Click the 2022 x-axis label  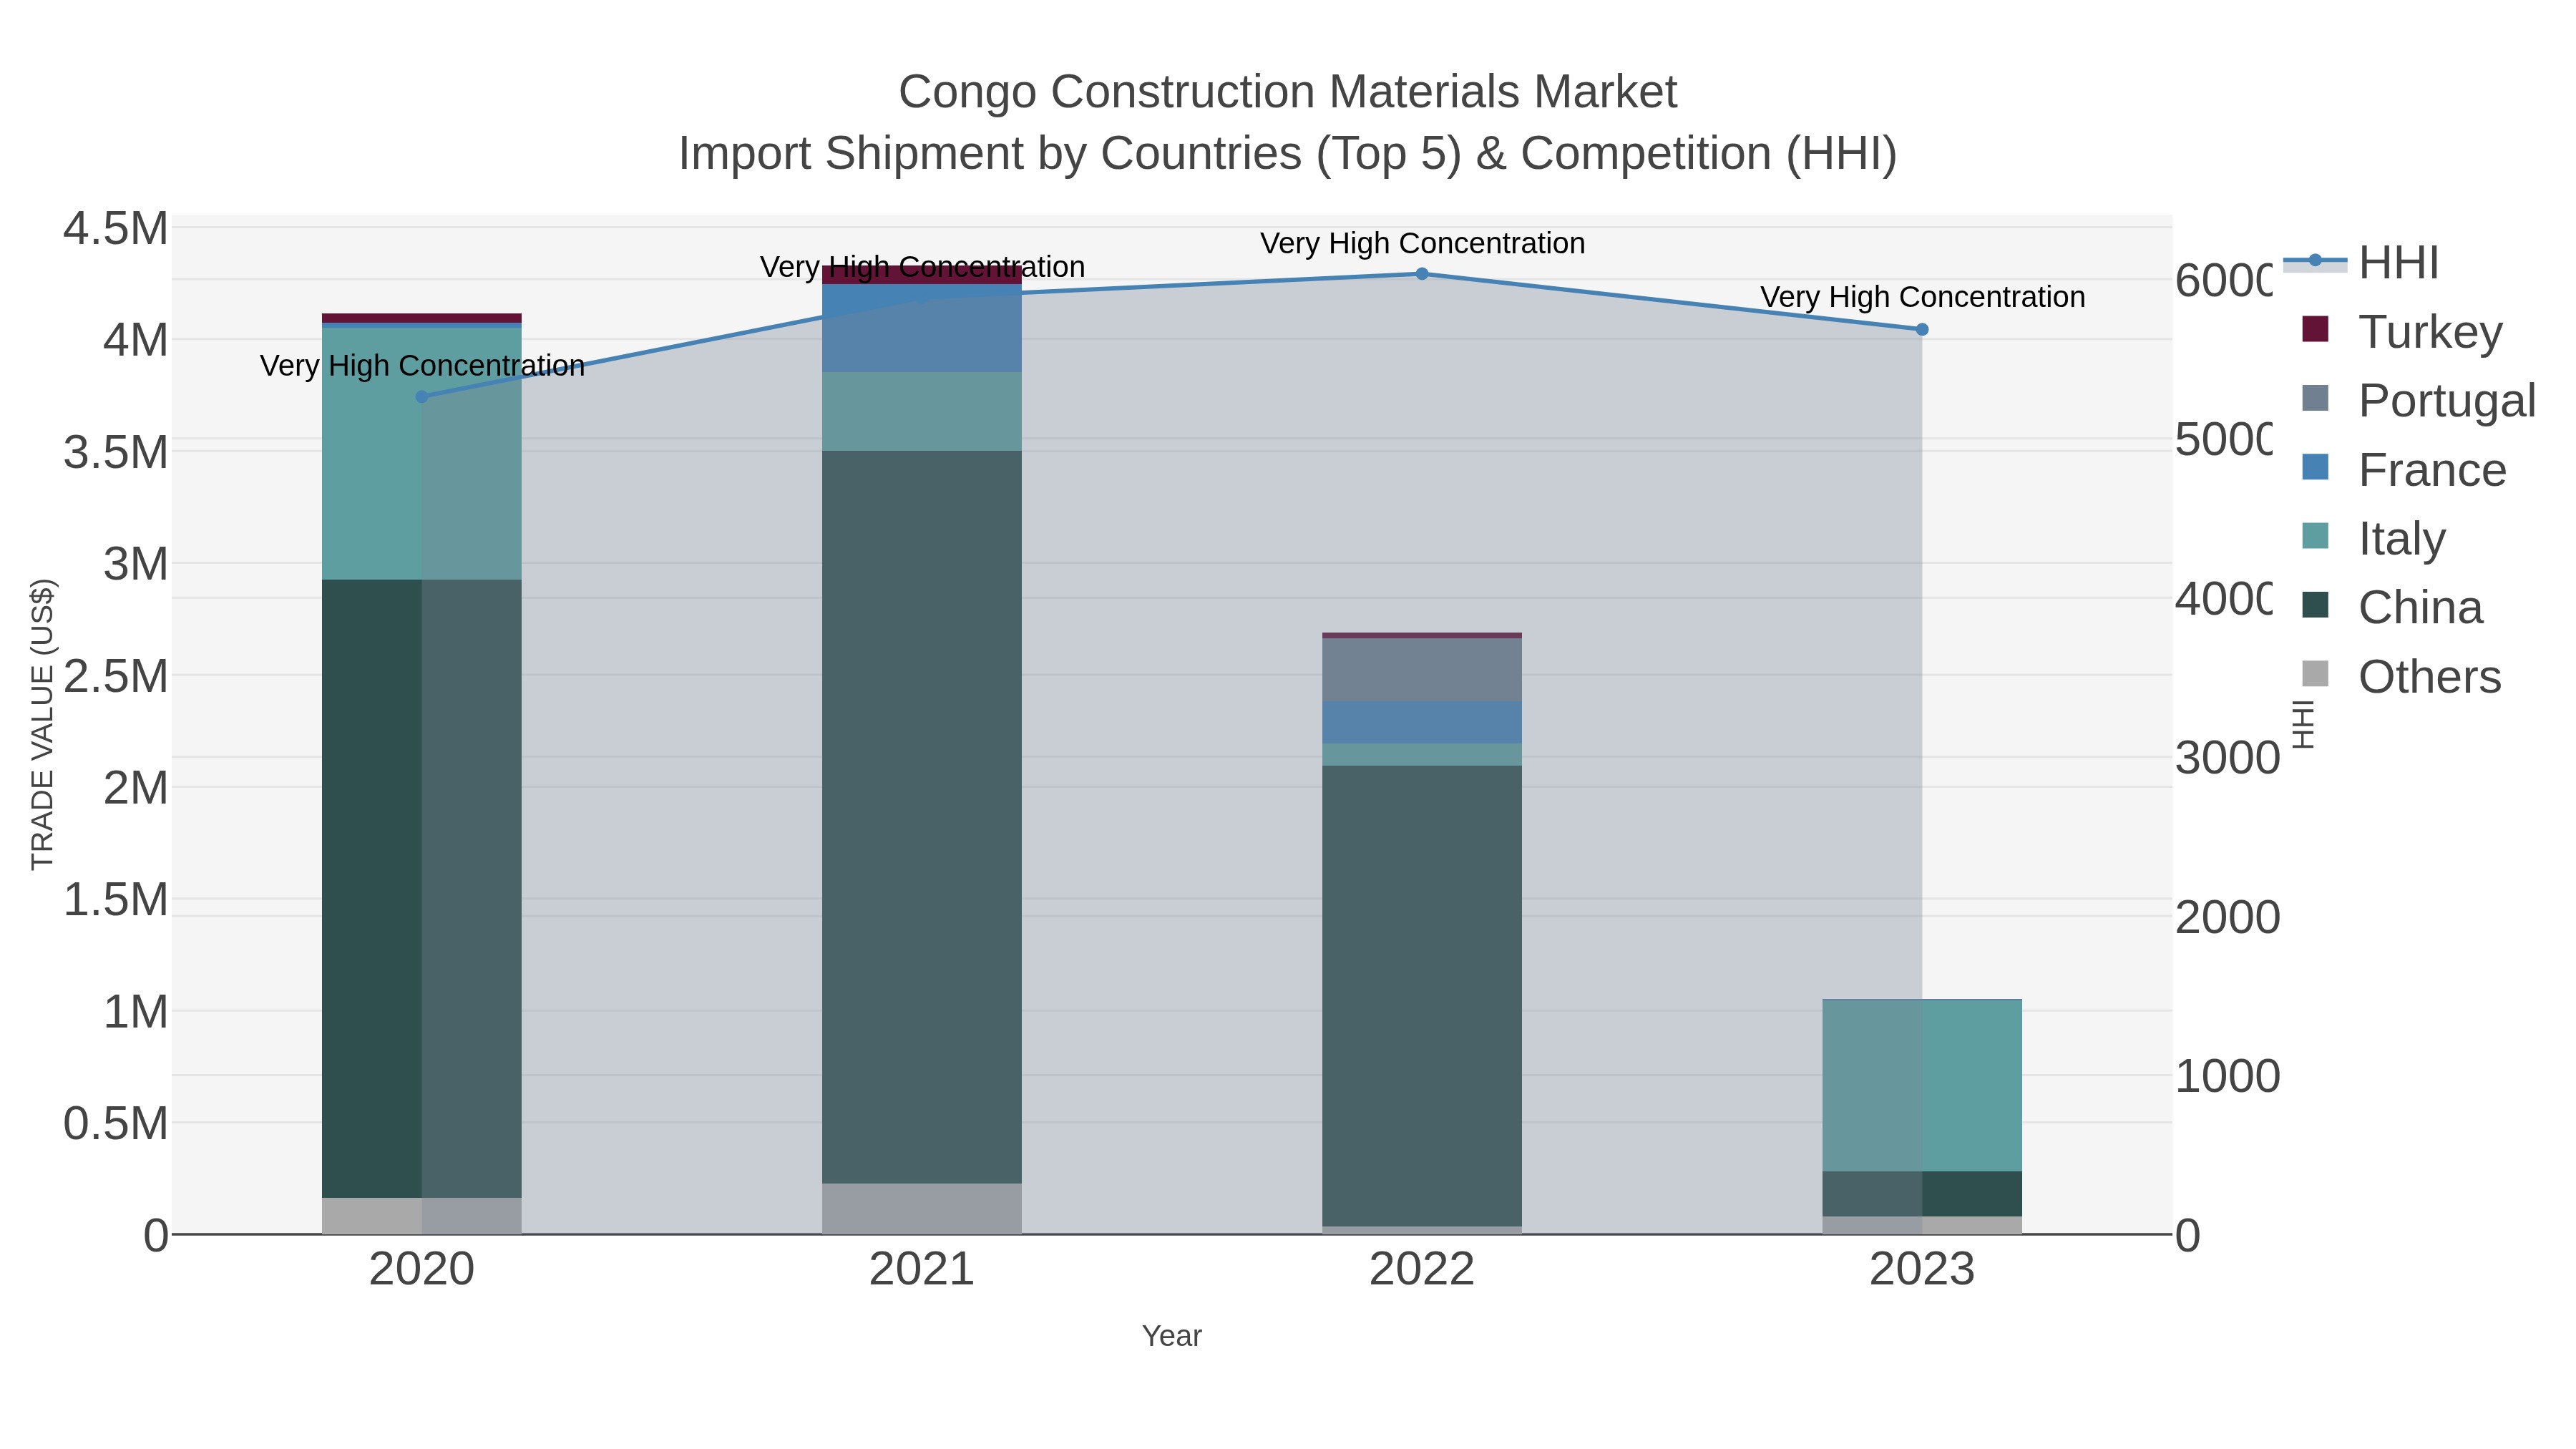point(1422,1270)
